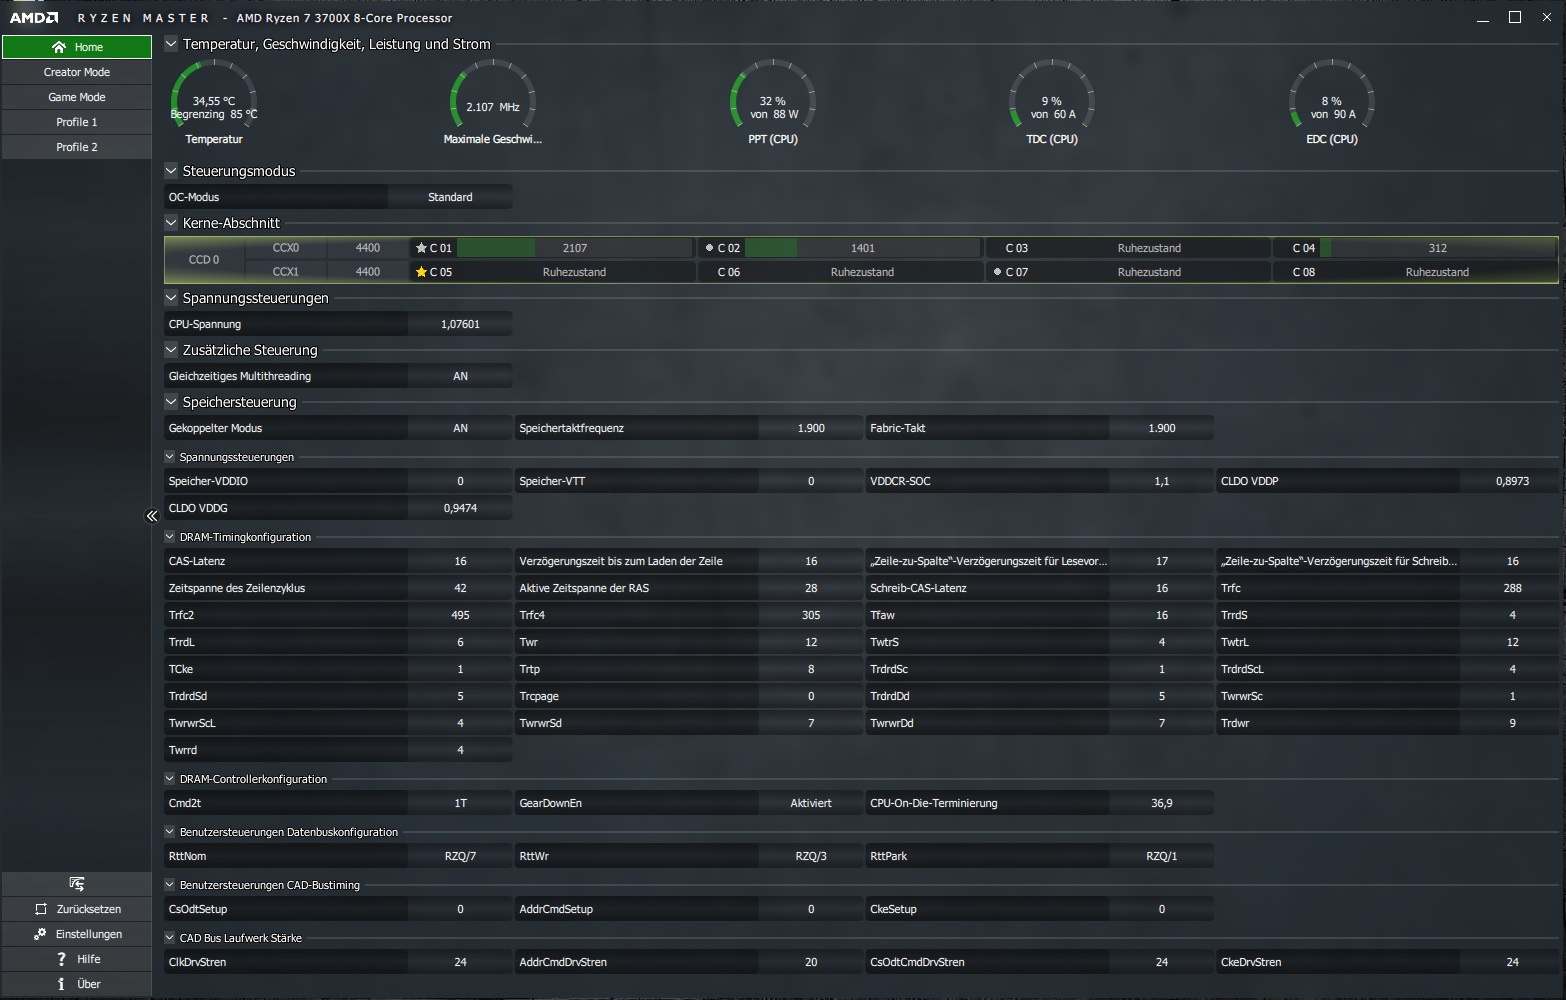1566x1000 pixels.
Task: Click the CCX1 4400 value
Action: 368,272
